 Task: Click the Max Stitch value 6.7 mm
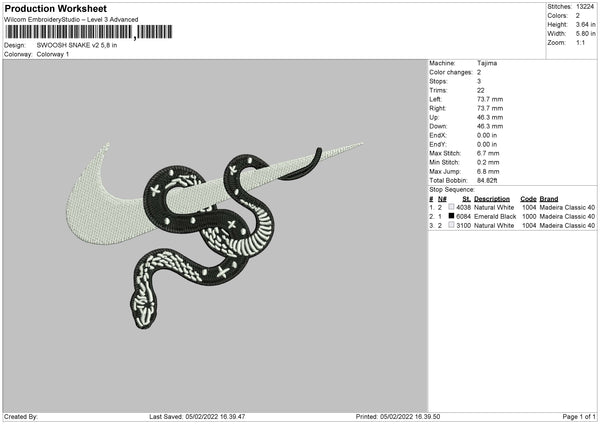click(488, 153)
